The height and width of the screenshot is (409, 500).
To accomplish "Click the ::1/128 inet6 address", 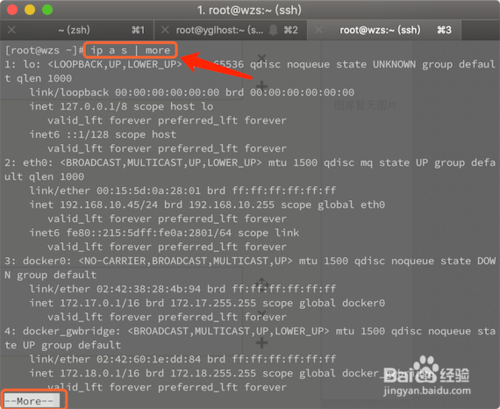I will (87, 135).
